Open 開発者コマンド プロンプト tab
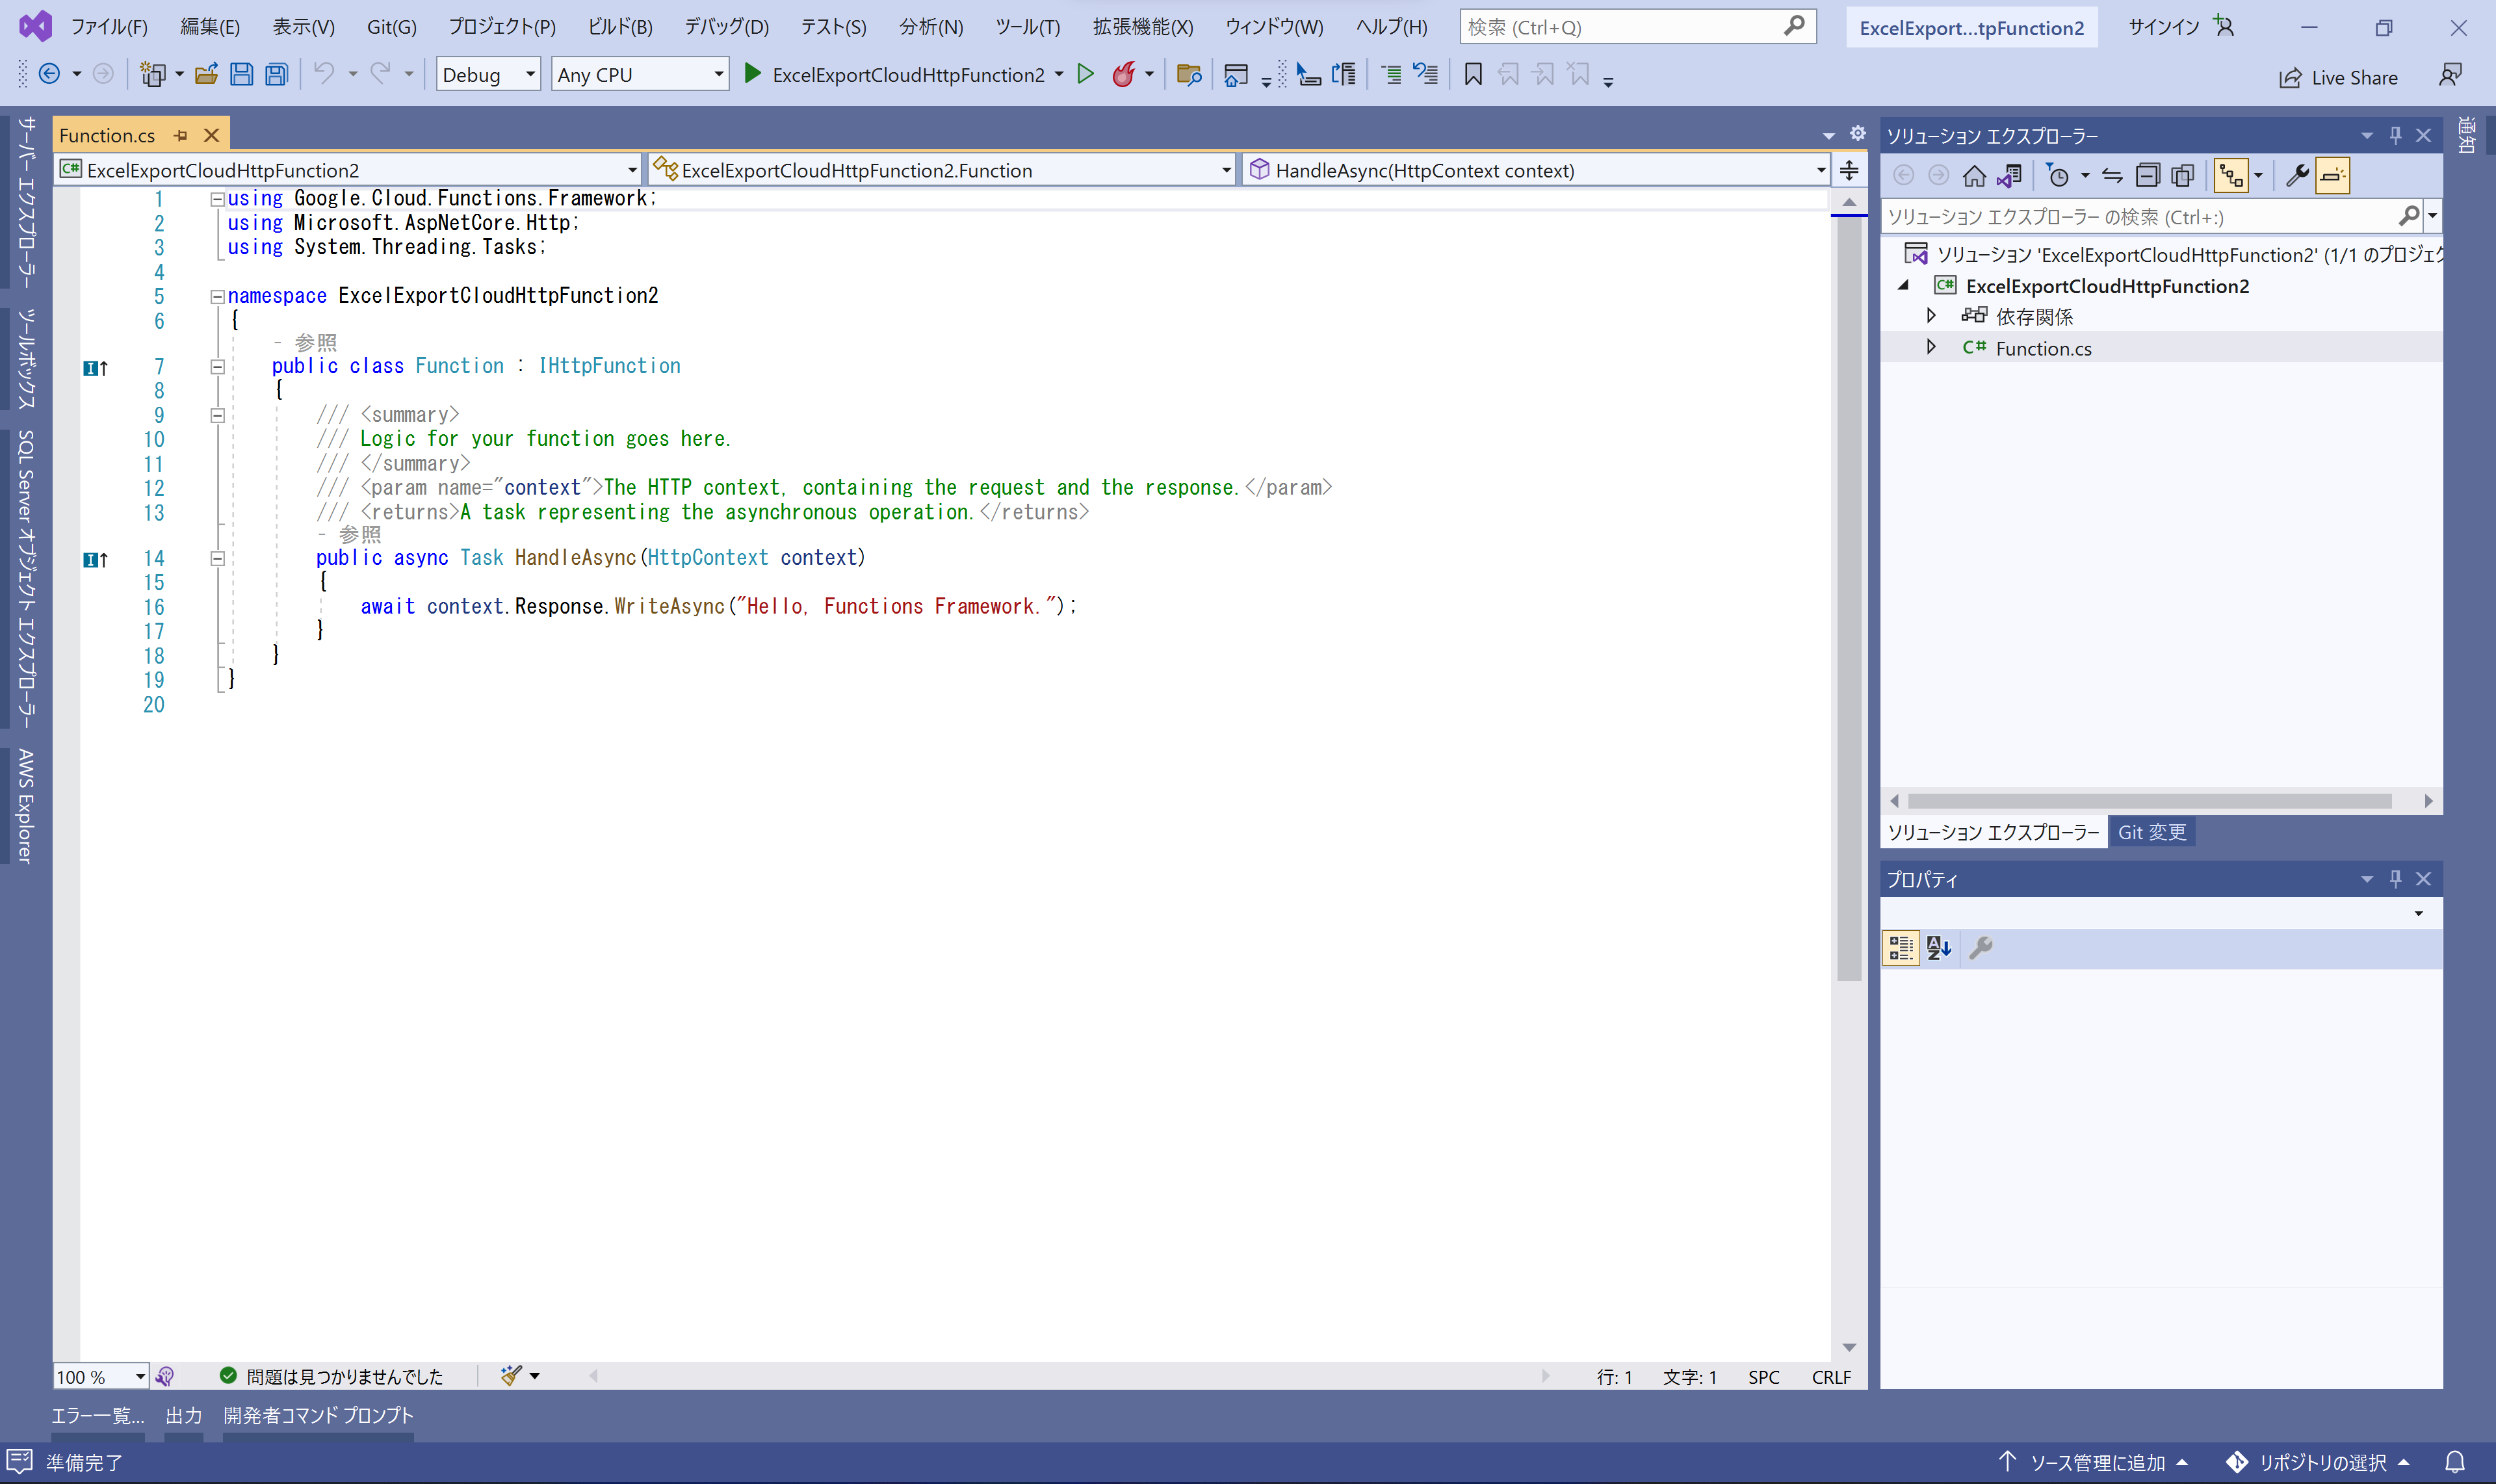 pos(318,1416)
